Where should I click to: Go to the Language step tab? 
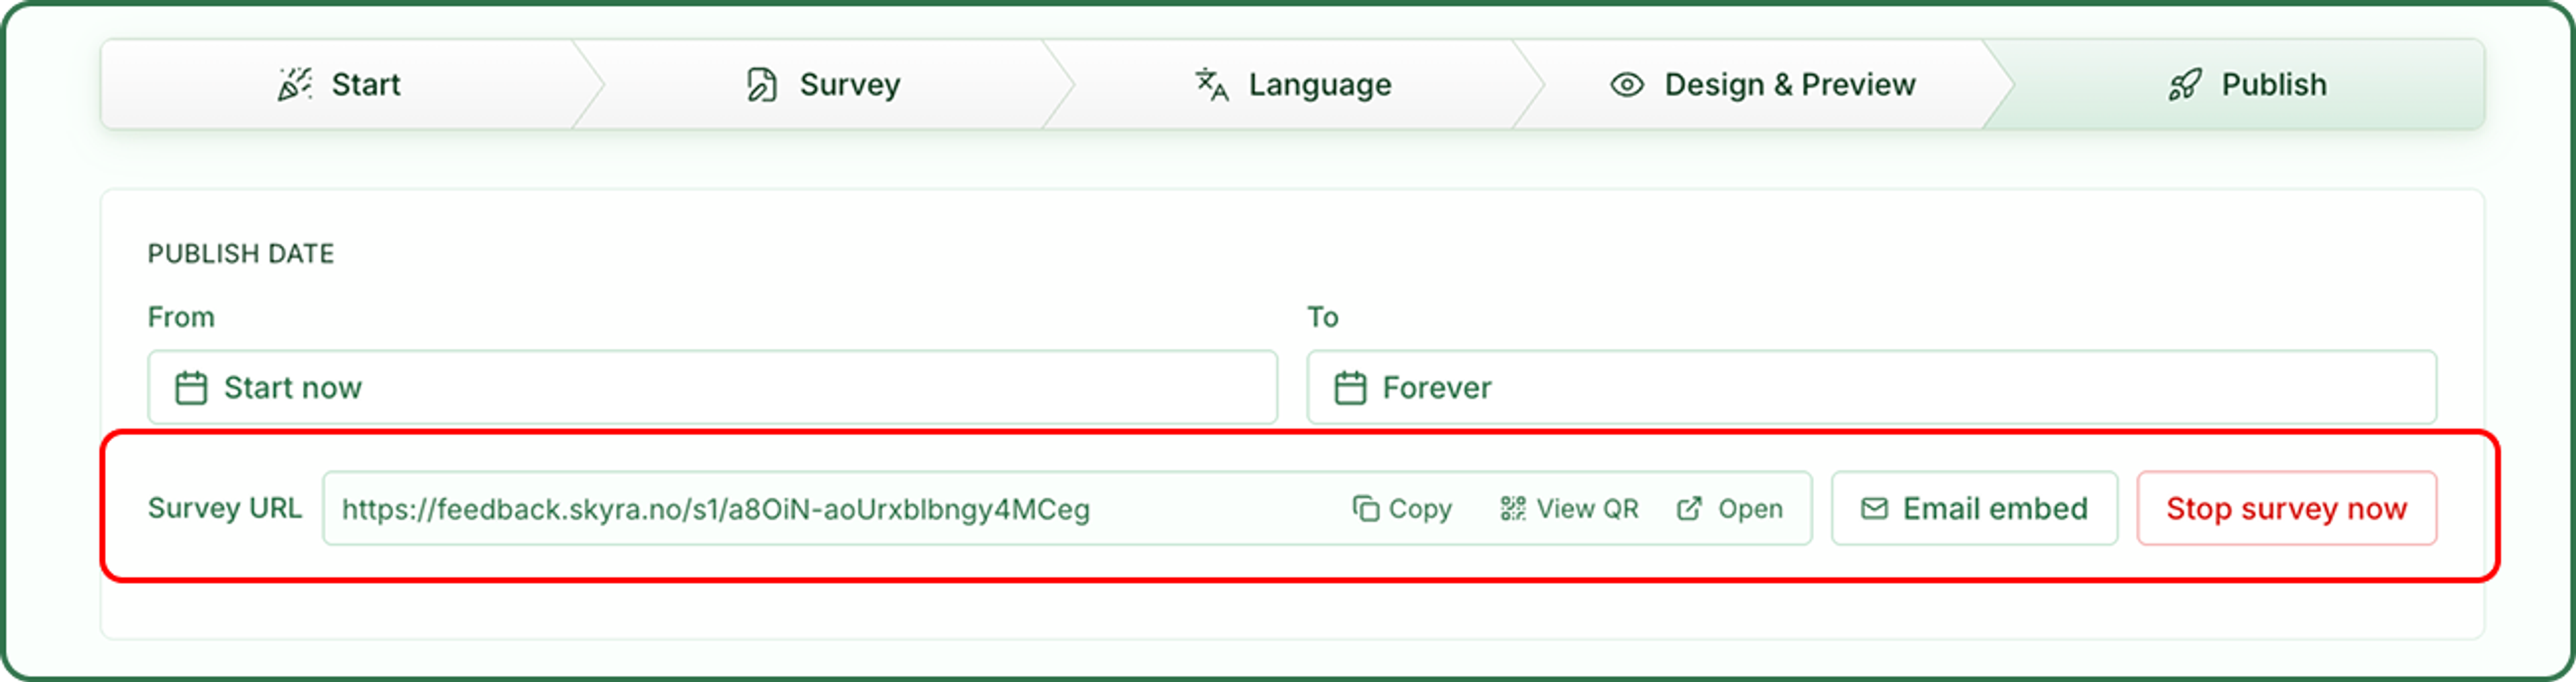click(1294, 85)
